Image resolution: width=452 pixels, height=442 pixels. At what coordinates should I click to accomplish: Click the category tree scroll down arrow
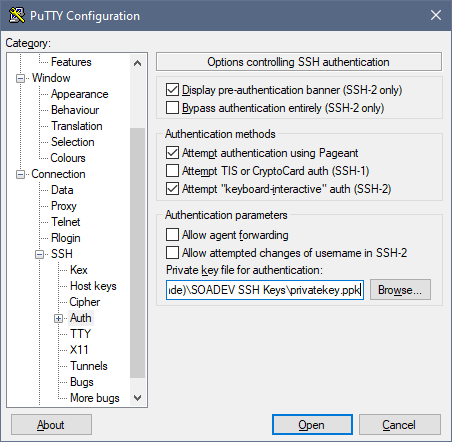coord(137,398)
